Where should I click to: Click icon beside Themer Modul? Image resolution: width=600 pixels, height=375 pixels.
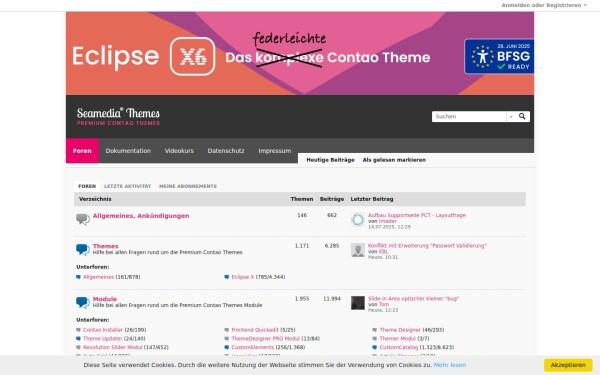(x=375, y=339)
